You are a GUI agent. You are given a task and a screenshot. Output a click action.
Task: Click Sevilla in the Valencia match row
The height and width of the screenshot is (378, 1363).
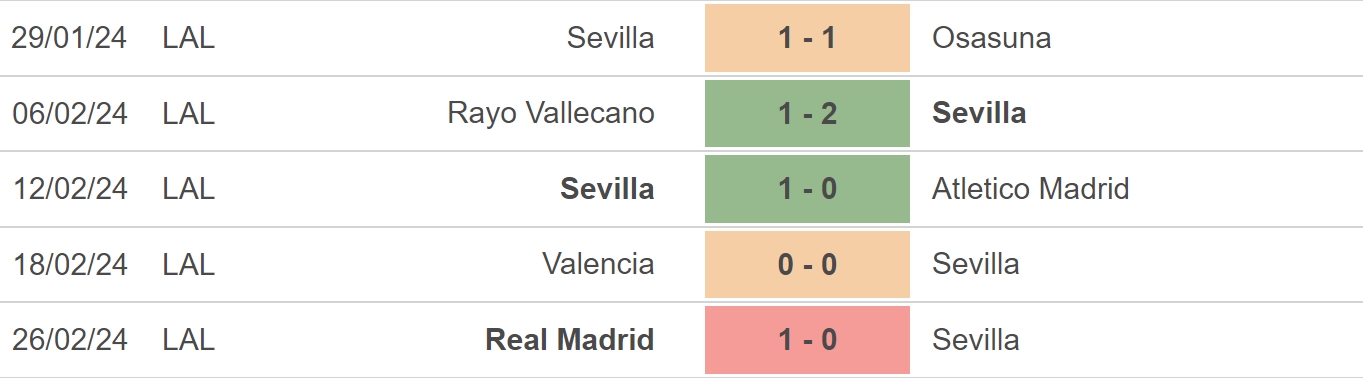976,264
